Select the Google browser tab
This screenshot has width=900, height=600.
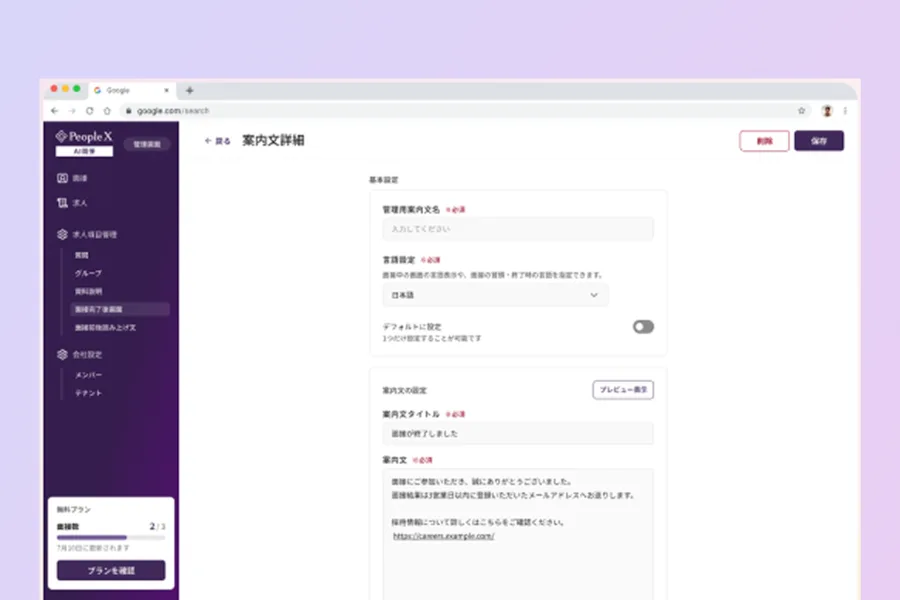click(x=132, y=90)
